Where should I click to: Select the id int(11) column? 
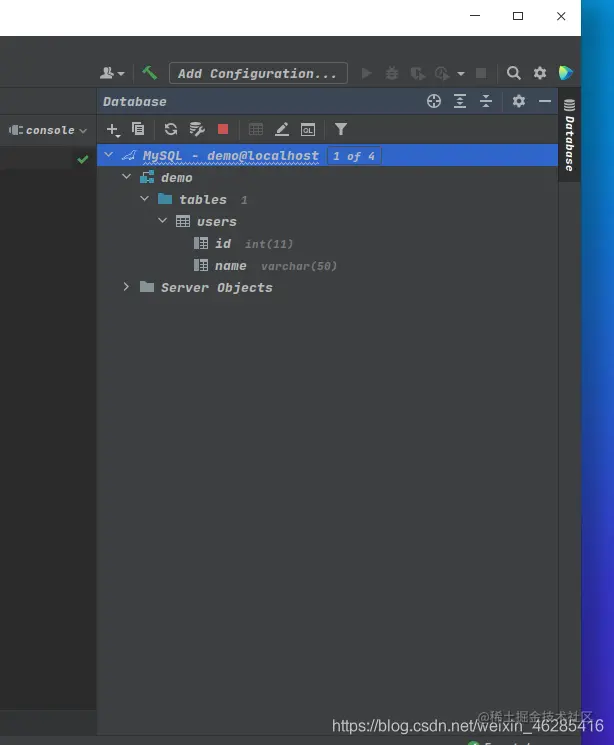pyautogui.click(x=243, y=244)
